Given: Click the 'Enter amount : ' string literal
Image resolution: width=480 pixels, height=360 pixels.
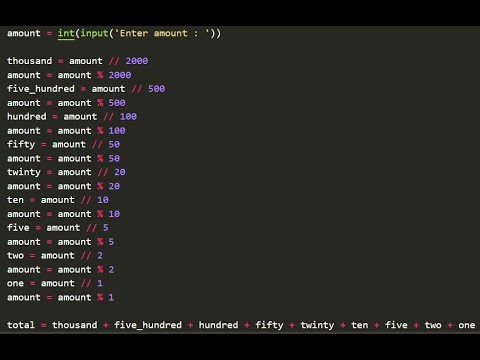Looking at the screenshot, I should pos(162,33).
